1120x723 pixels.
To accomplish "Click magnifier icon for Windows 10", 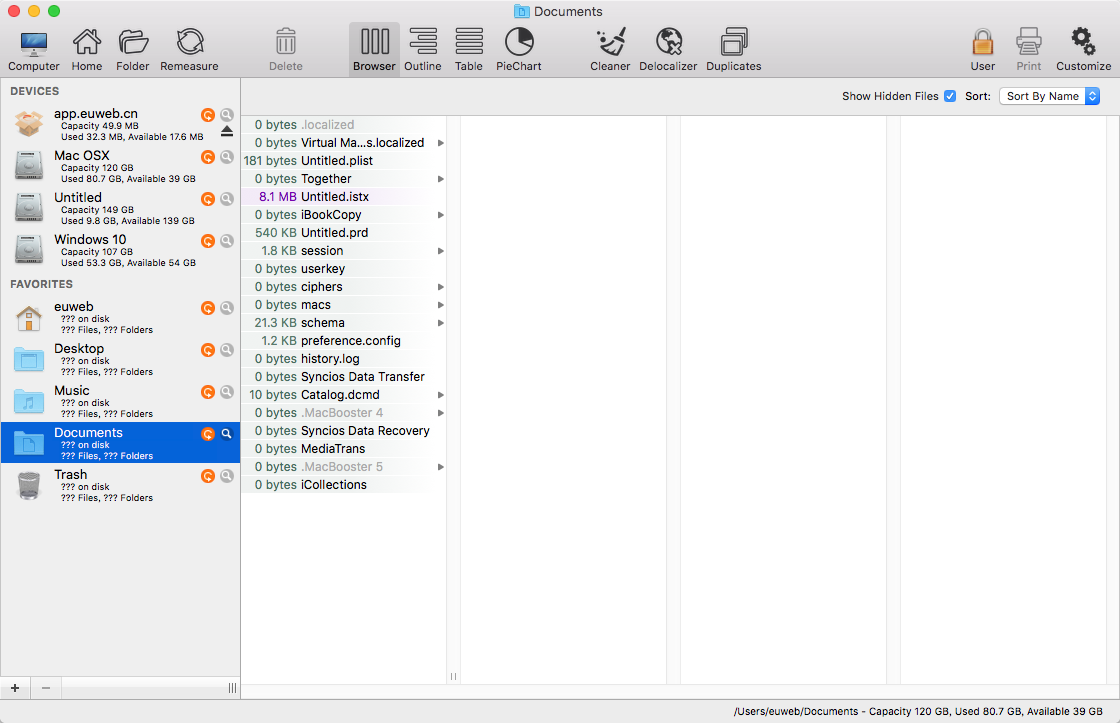I will pos(226,241).
